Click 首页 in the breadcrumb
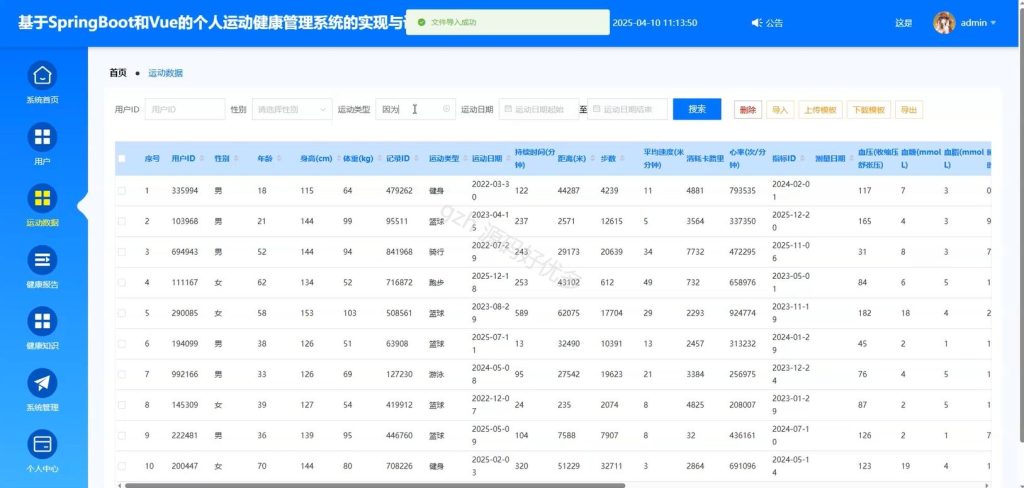The image size is (1024, 488). (118, 73)
